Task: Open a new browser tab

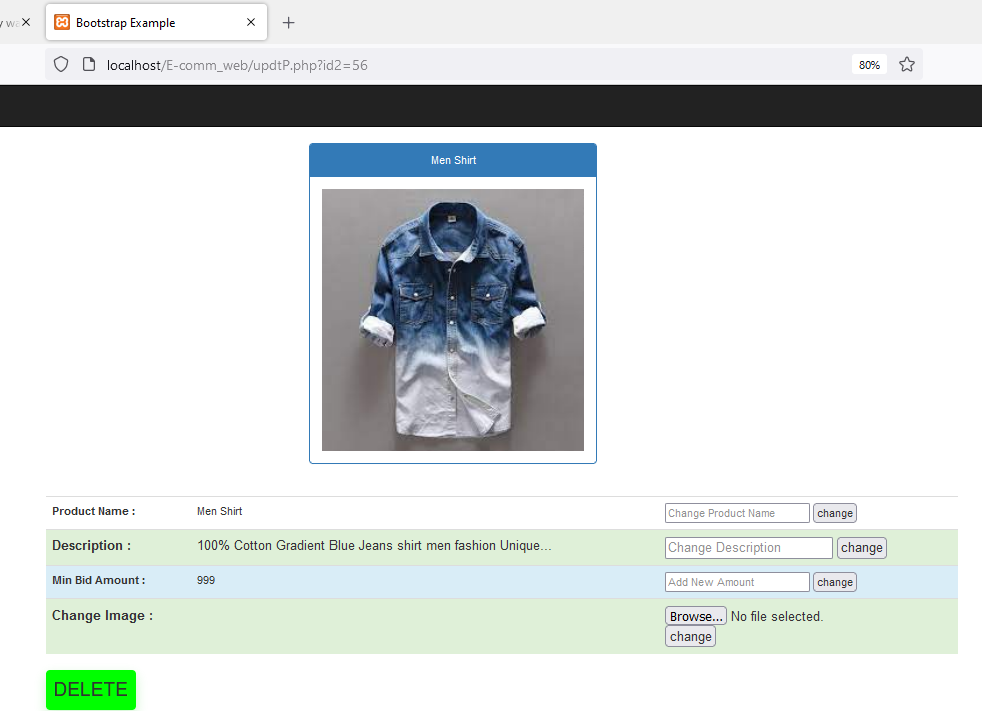Action: [288, 23]
